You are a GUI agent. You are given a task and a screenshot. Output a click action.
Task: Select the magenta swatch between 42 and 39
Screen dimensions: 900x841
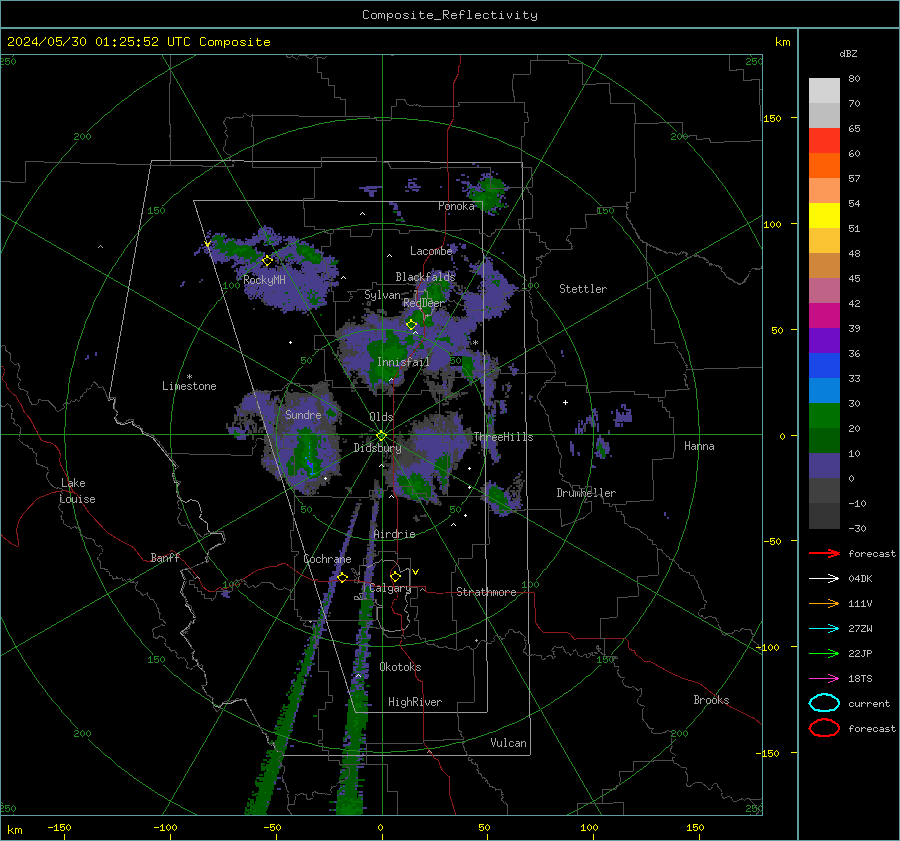[824, 315]
